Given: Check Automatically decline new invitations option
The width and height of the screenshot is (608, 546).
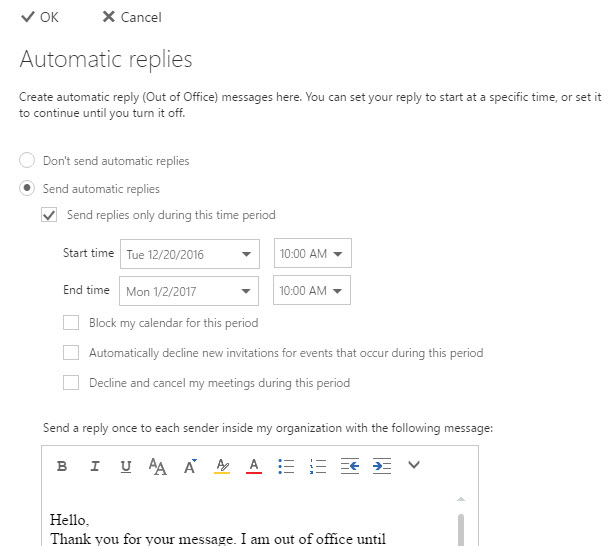Looking at the screenshot, I should click(71, 353).
